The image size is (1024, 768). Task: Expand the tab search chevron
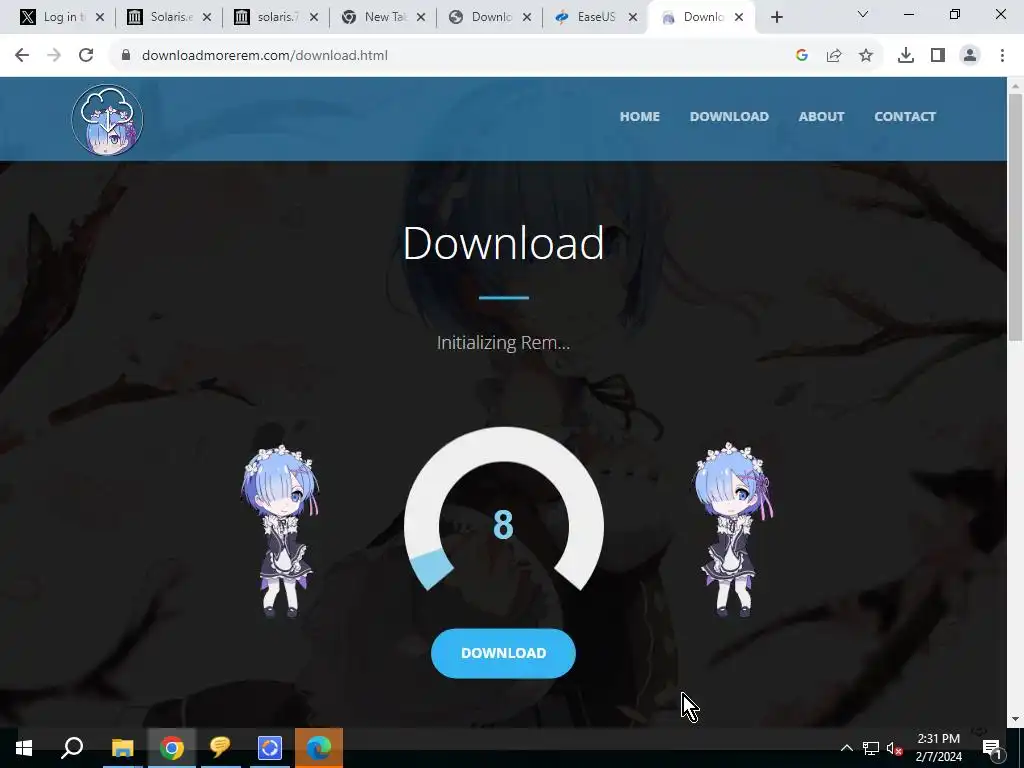tap(863, 14)
